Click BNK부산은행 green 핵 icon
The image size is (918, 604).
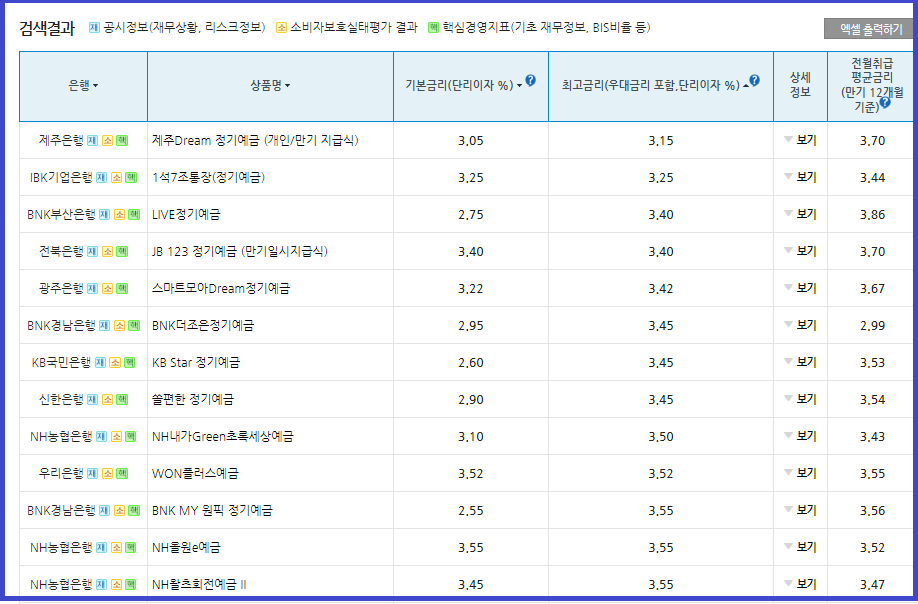pyautogui.click(x=134, y=214)
